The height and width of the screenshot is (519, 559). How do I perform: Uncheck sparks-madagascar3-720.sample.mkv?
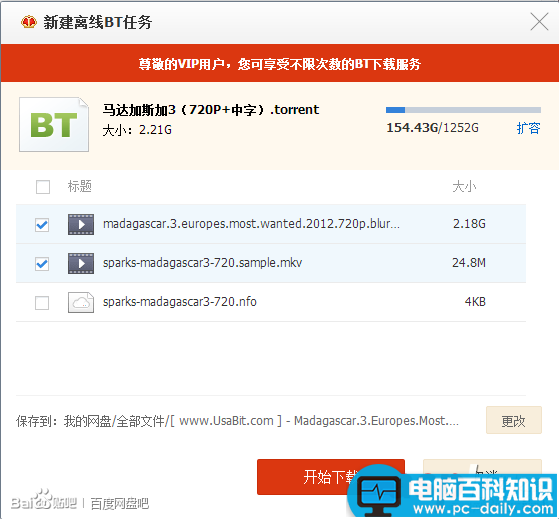click(42, 264)
